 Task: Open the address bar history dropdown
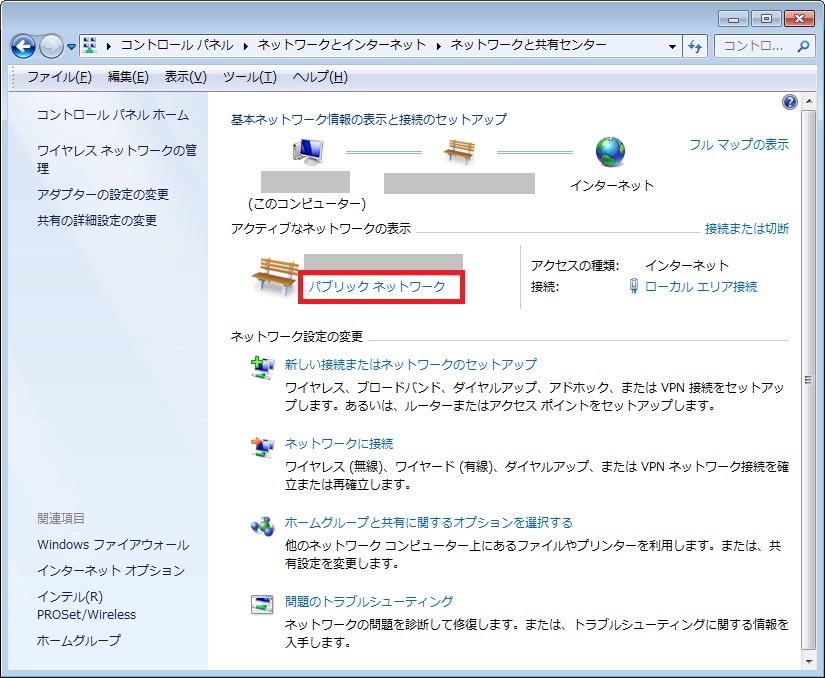pyautogui.click(x=672, y=46)
